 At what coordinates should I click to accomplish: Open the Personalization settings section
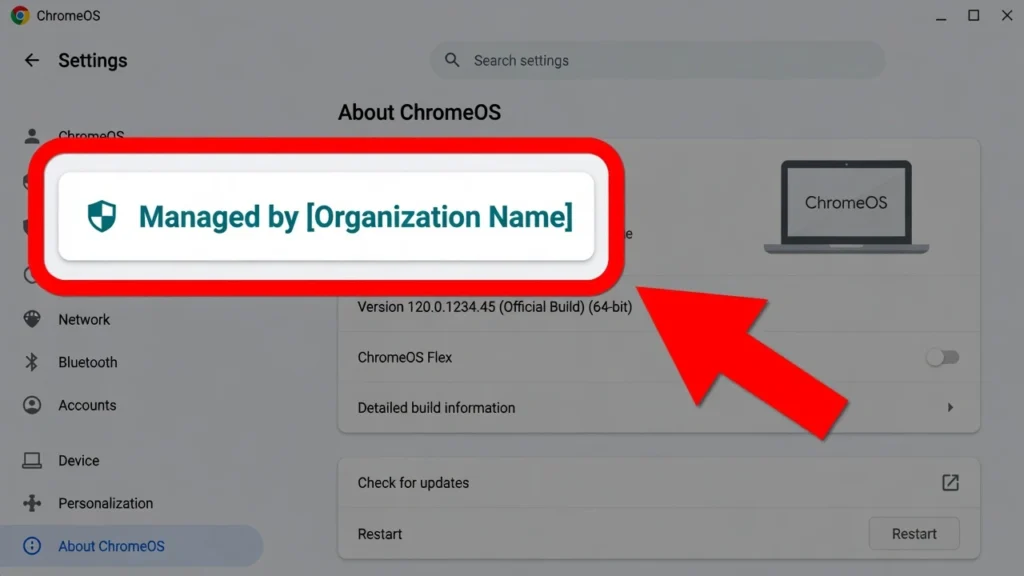click(x=105, y=504)
